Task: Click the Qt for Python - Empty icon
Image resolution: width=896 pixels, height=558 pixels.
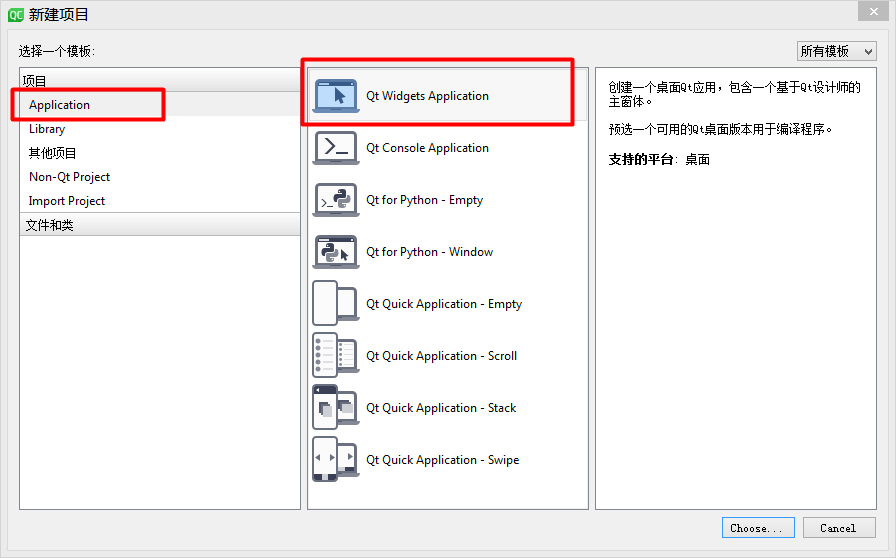Action: point(336,200)
